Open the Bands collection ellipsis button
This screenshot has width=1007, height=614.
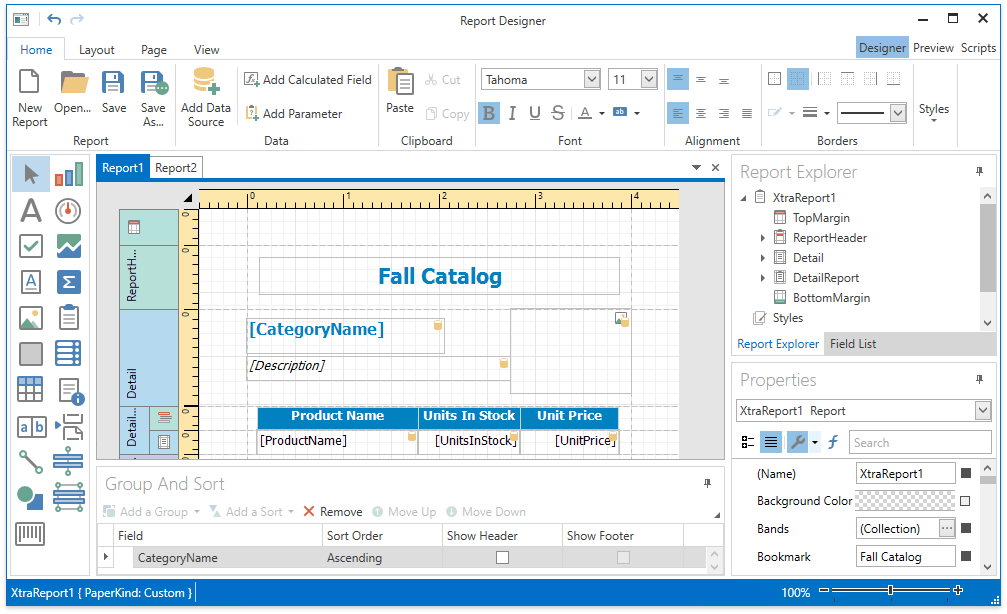(x=947, y=528)
